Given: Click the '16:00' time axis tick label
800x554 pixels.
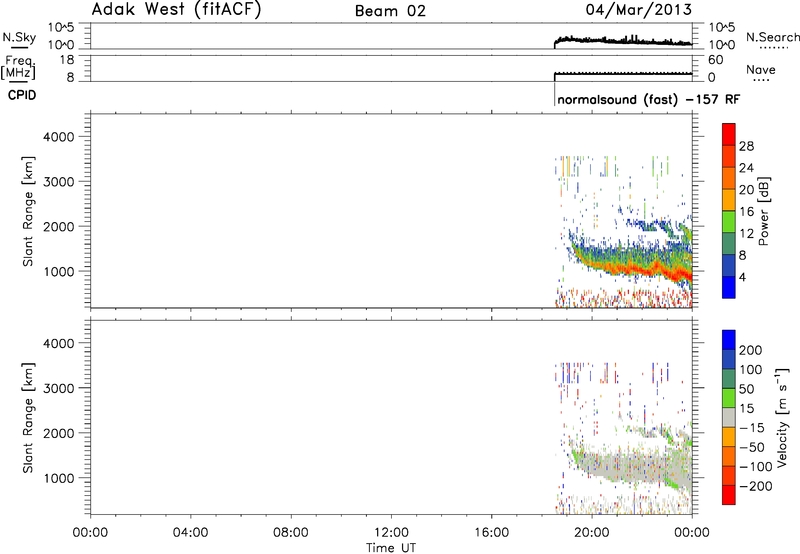Looking at the screenshot, I should click(x=491, y=533).
